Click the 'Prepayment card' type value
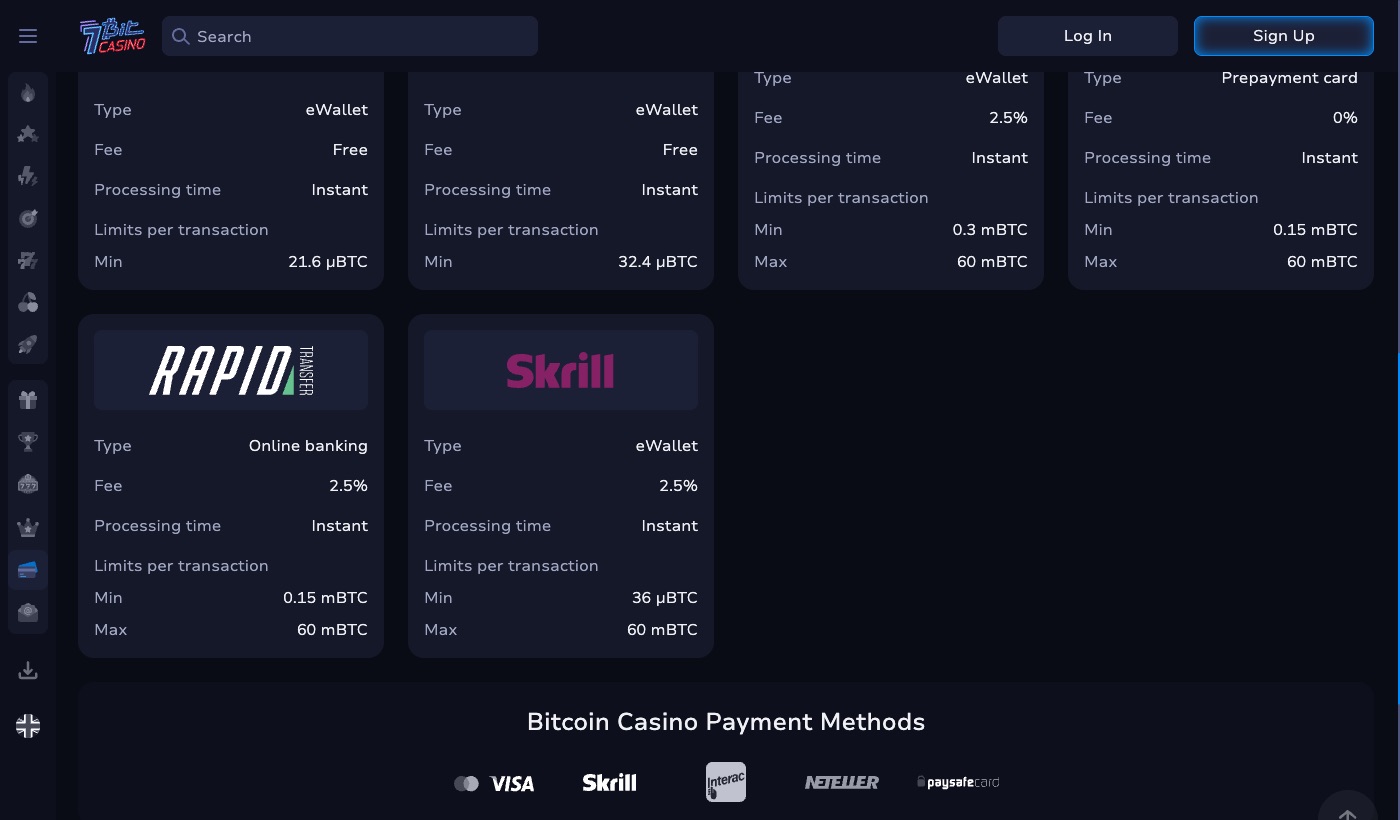The width and height of the screenshot is (1400, 820). click(1290, 78)
